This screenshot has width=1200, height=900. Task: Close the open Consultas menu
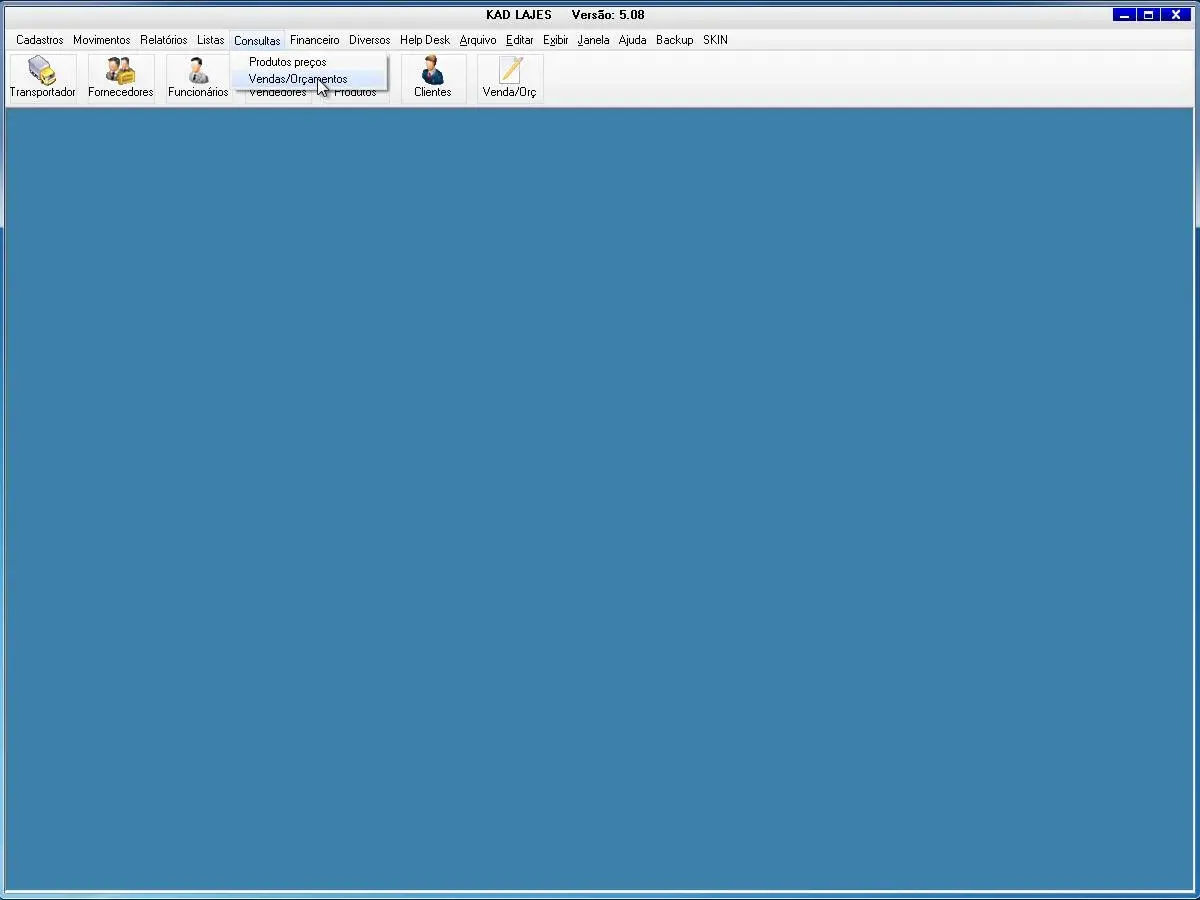pyautogui.click(x=257, y=40)
